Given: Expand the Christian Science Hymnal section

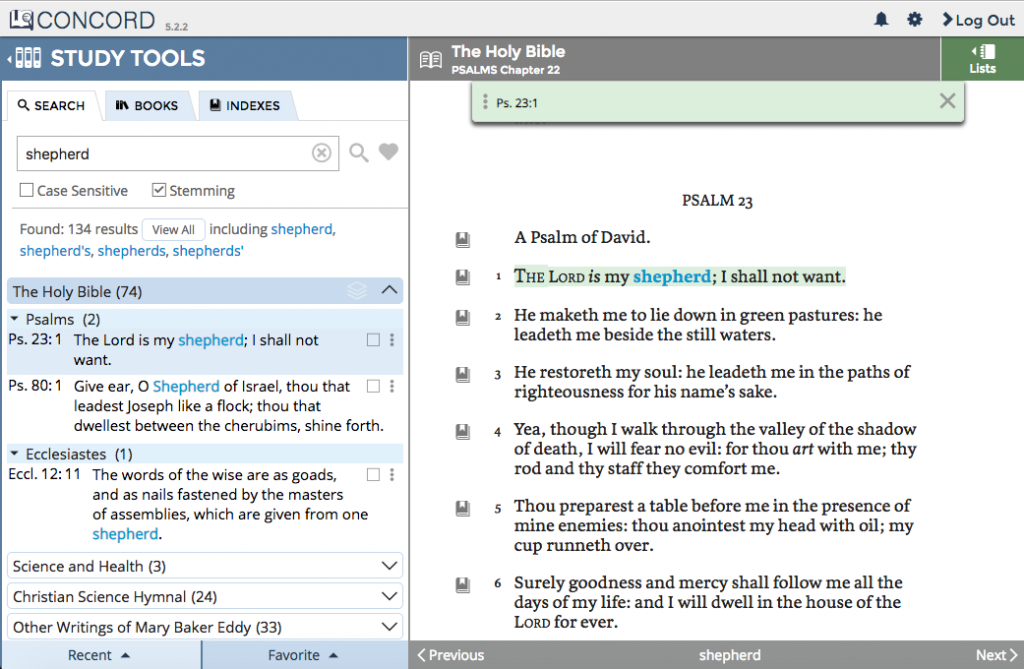Looking at the screenshot, I should 390,597.
